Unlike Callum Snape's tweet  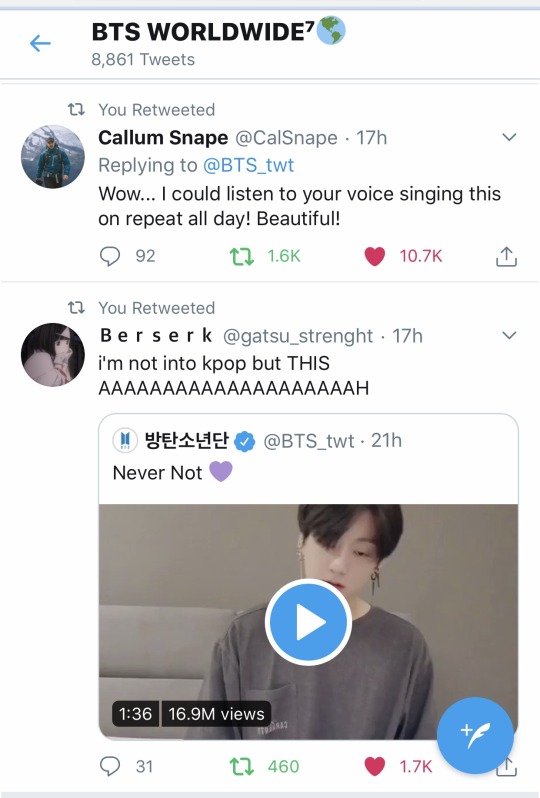click(x=375, y=256)
